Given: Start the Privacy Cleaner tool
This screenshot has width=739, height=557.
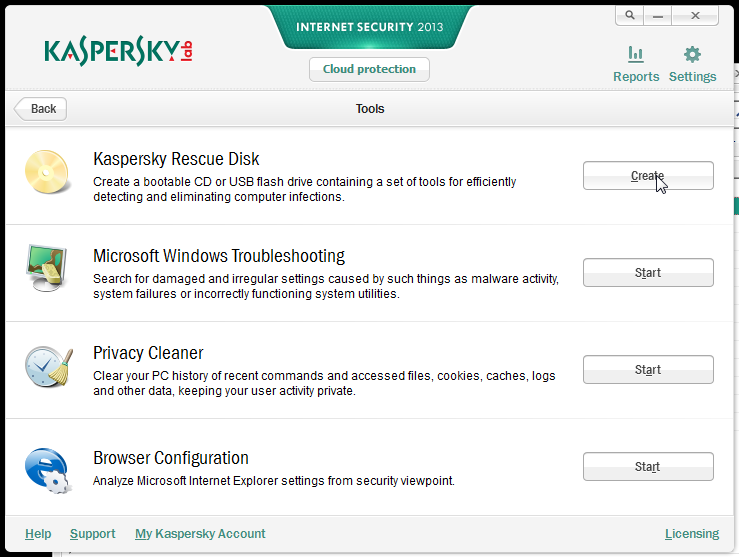Looking at the screenshot, I should click(648, 370).
